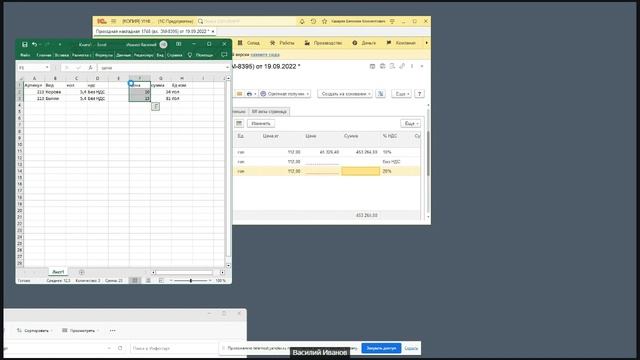
Task: Open the Компания section in 1C
Action: [401, 43]
